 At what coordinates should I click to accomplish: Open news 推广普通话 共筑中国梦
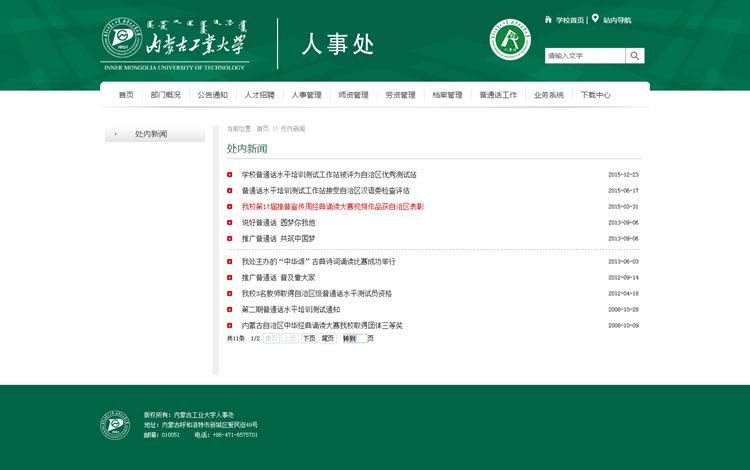coord(278,239)
